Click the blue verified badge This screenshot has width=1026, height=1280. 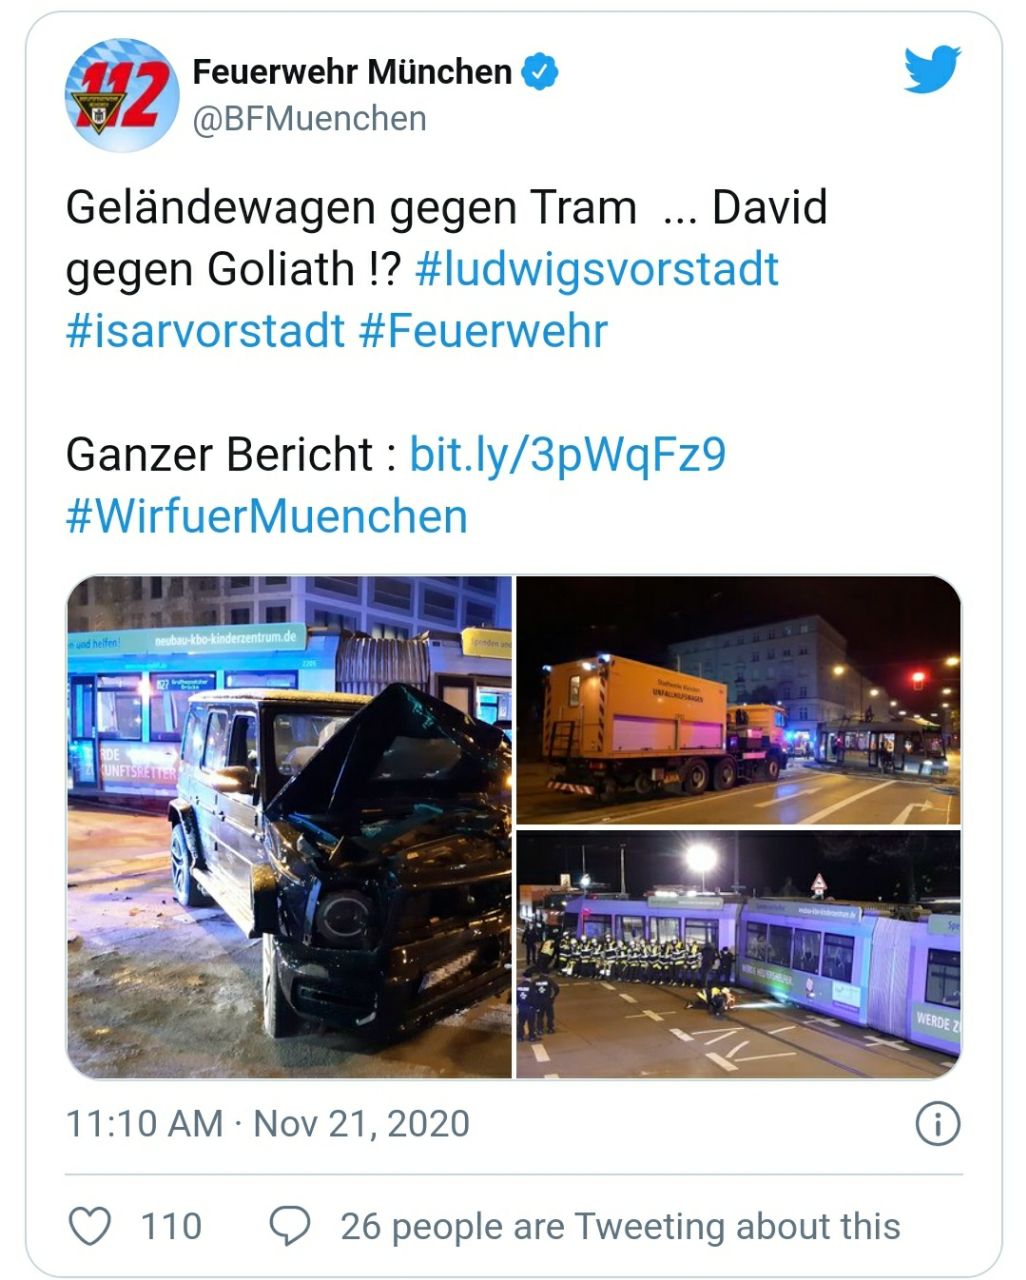click(x=540, y=72)
